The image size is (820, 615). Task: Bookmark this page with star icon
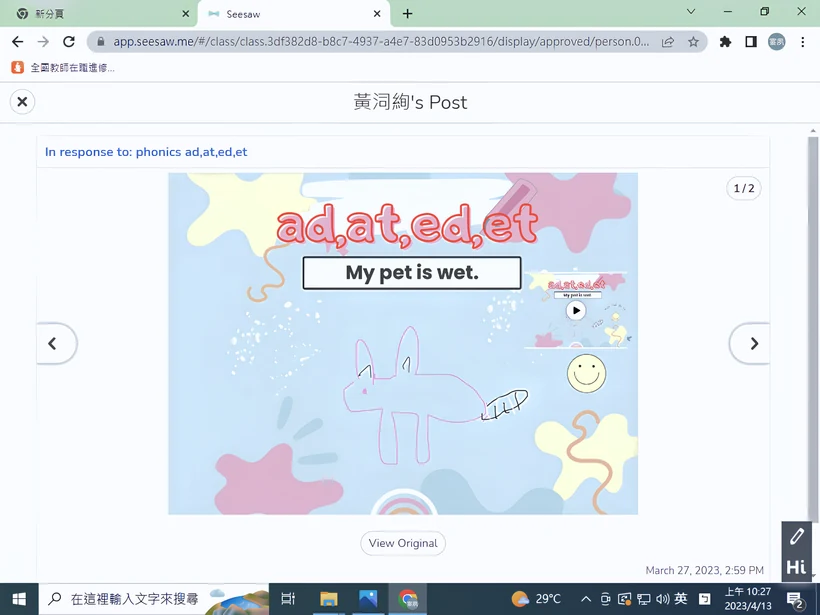(x=693, y=42)
